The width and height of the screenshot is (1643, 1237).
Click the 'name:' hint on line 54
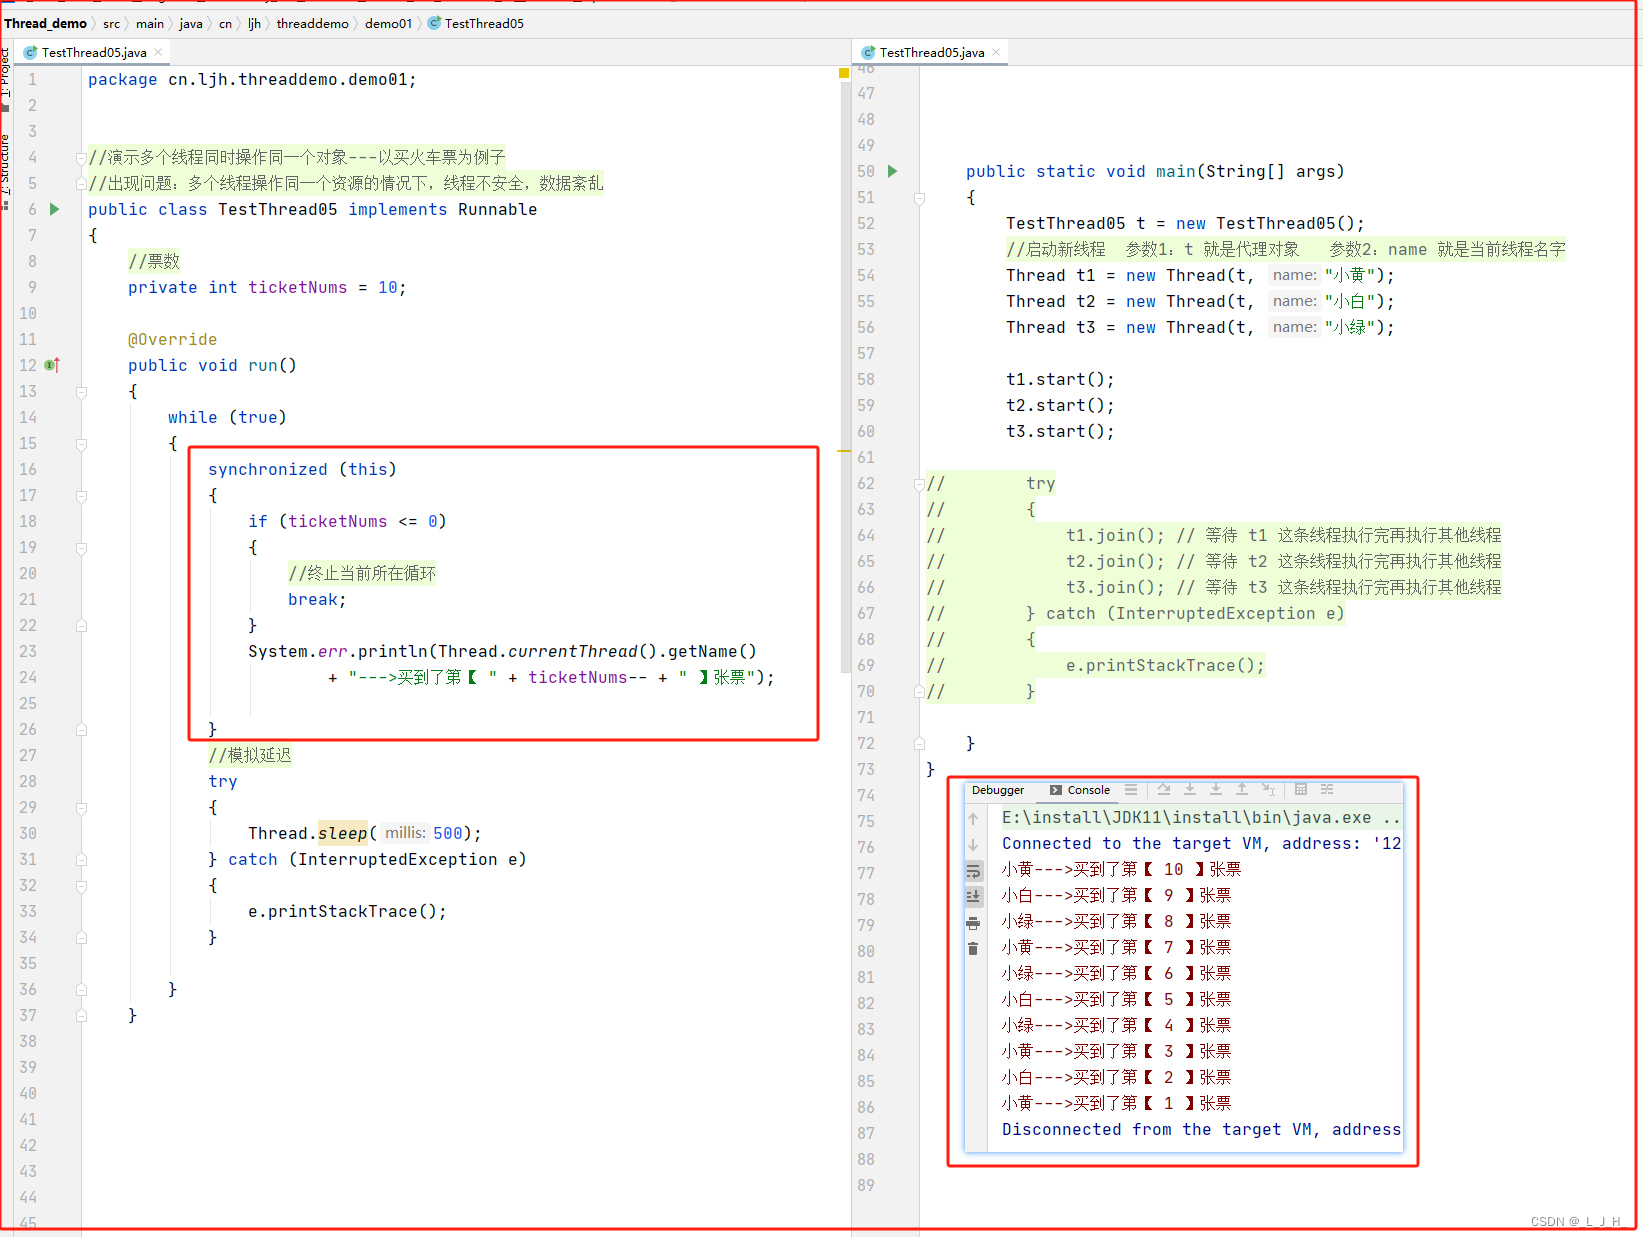(x=1294, y=275)
